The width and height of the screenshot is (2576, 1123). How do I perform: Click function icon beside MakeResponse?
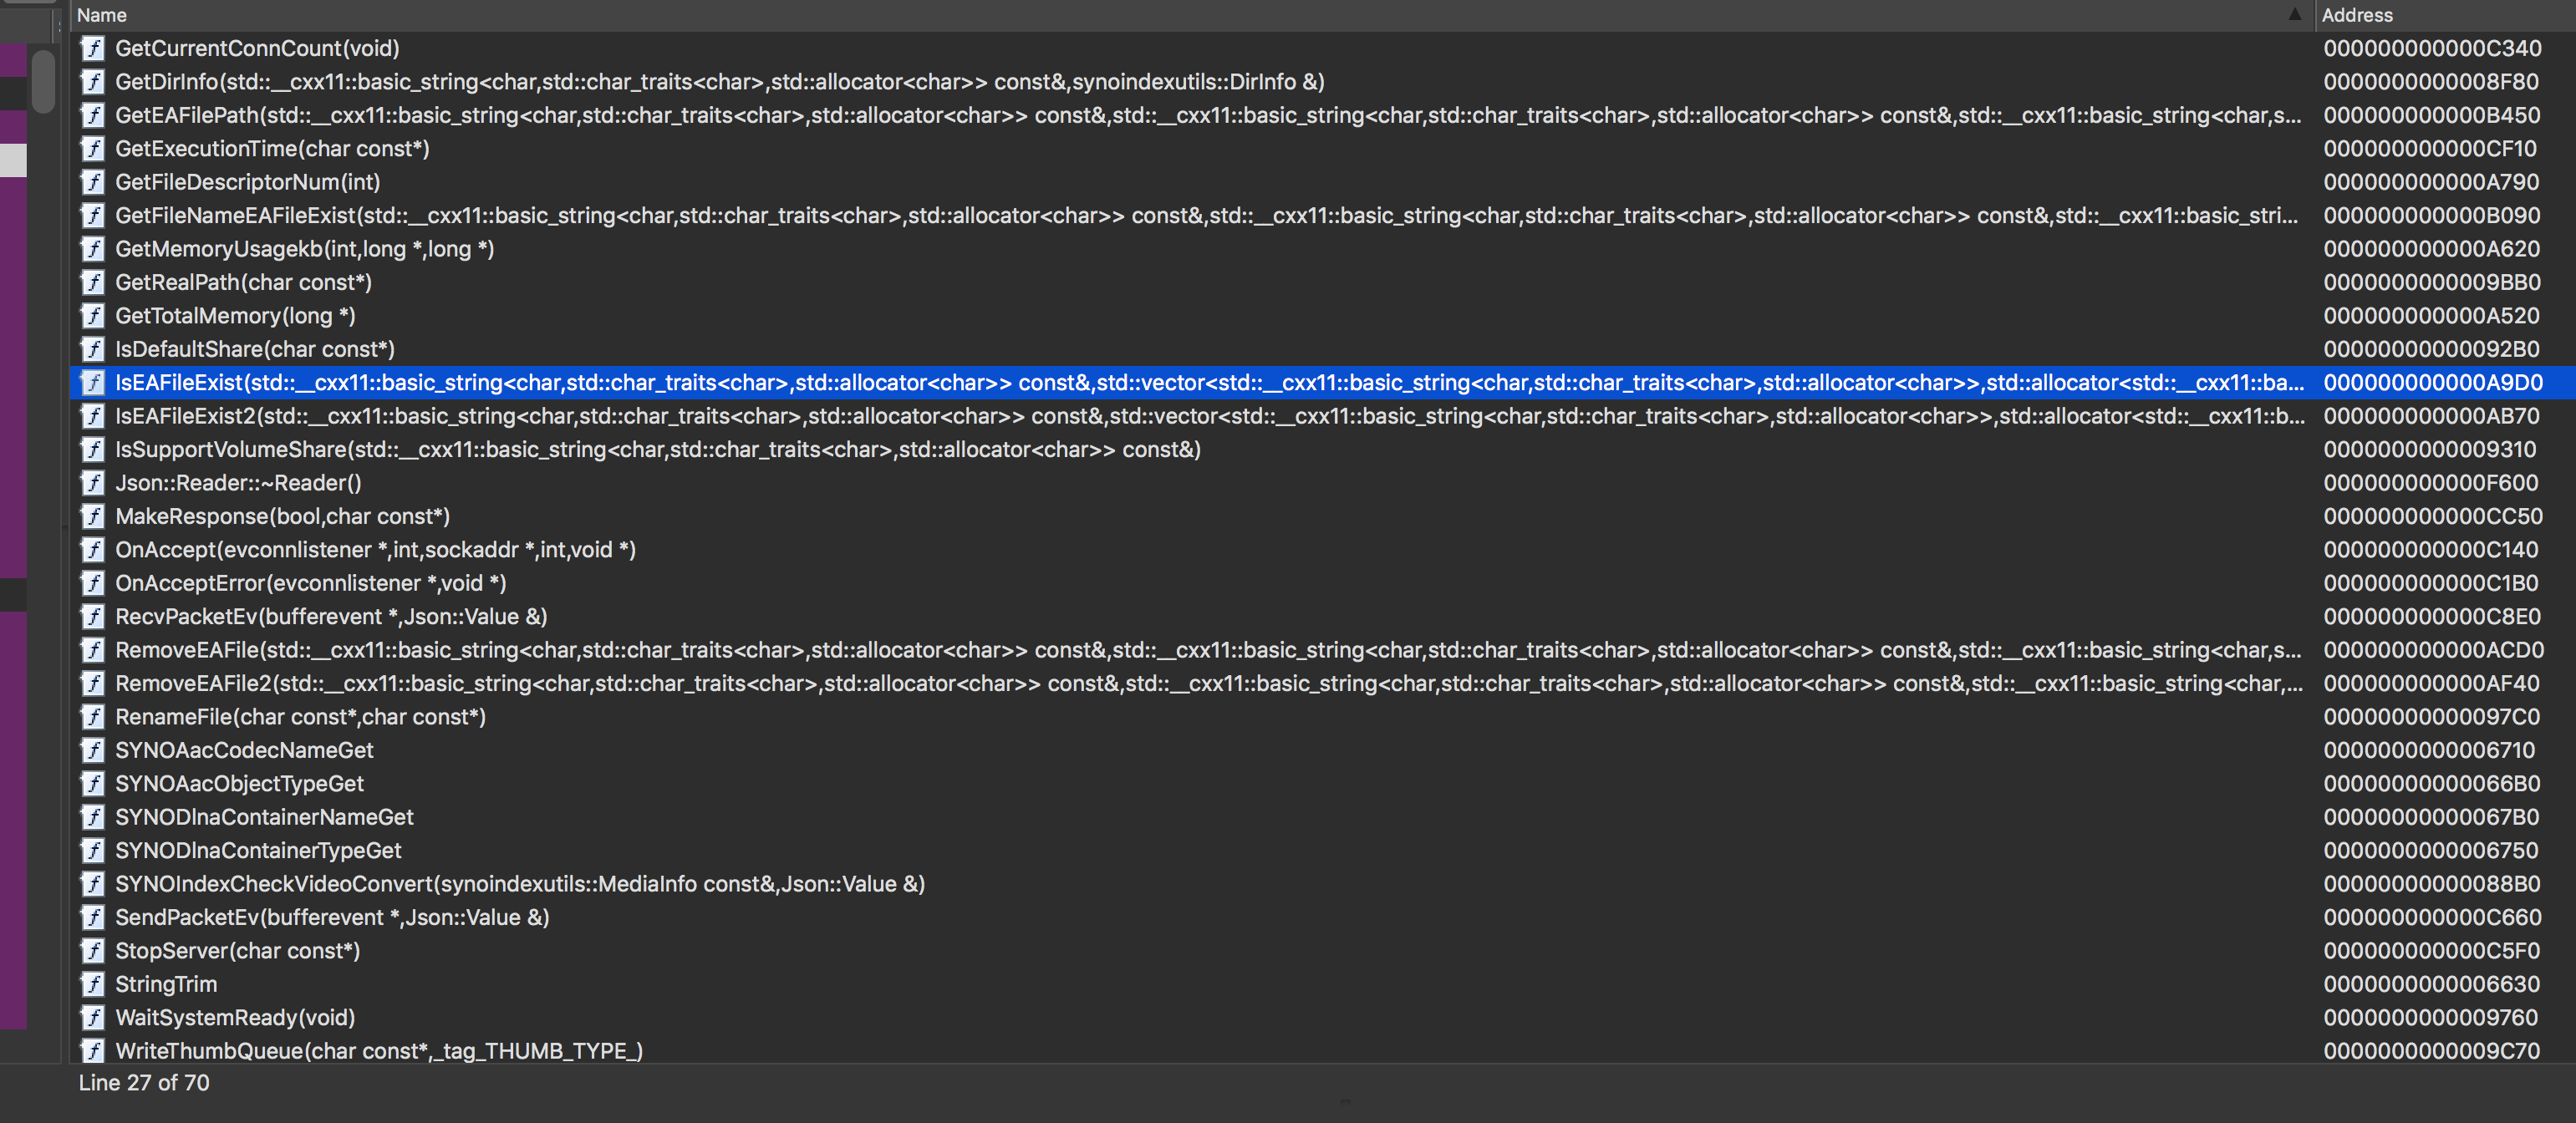click(92, 516)
